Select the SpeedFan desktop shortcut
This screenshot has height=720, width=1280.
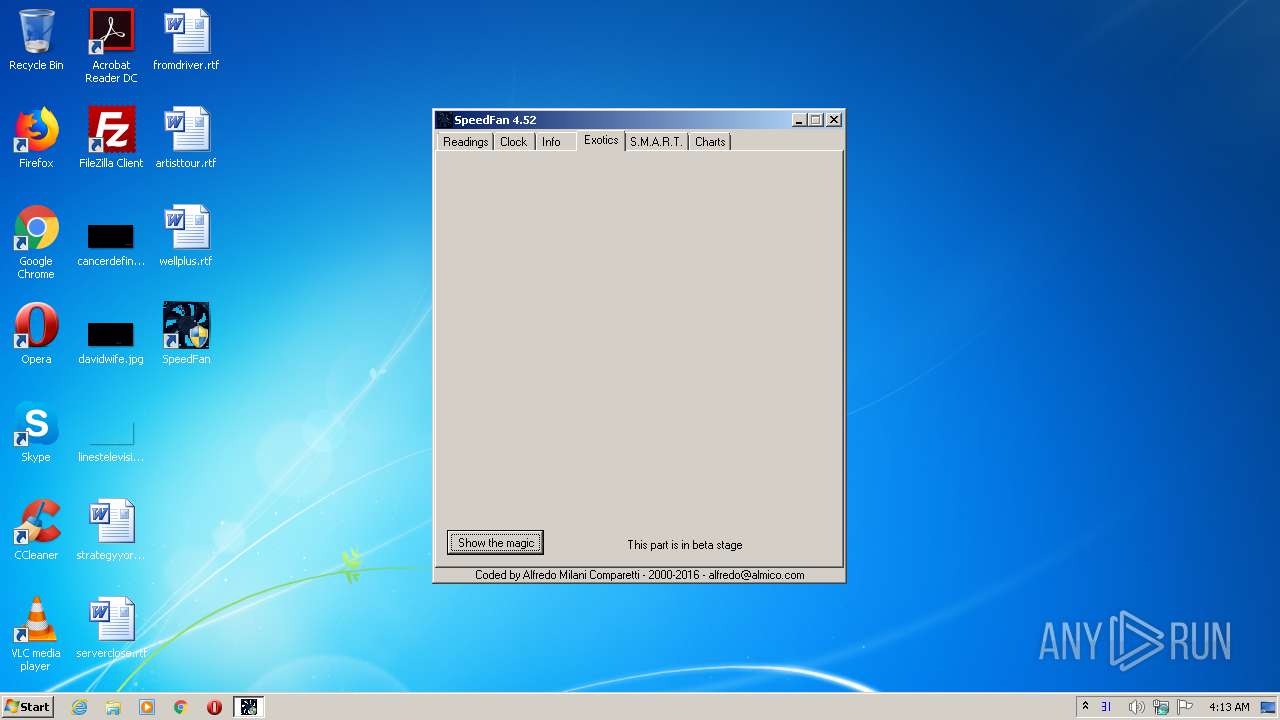click(x=186, y=335)
